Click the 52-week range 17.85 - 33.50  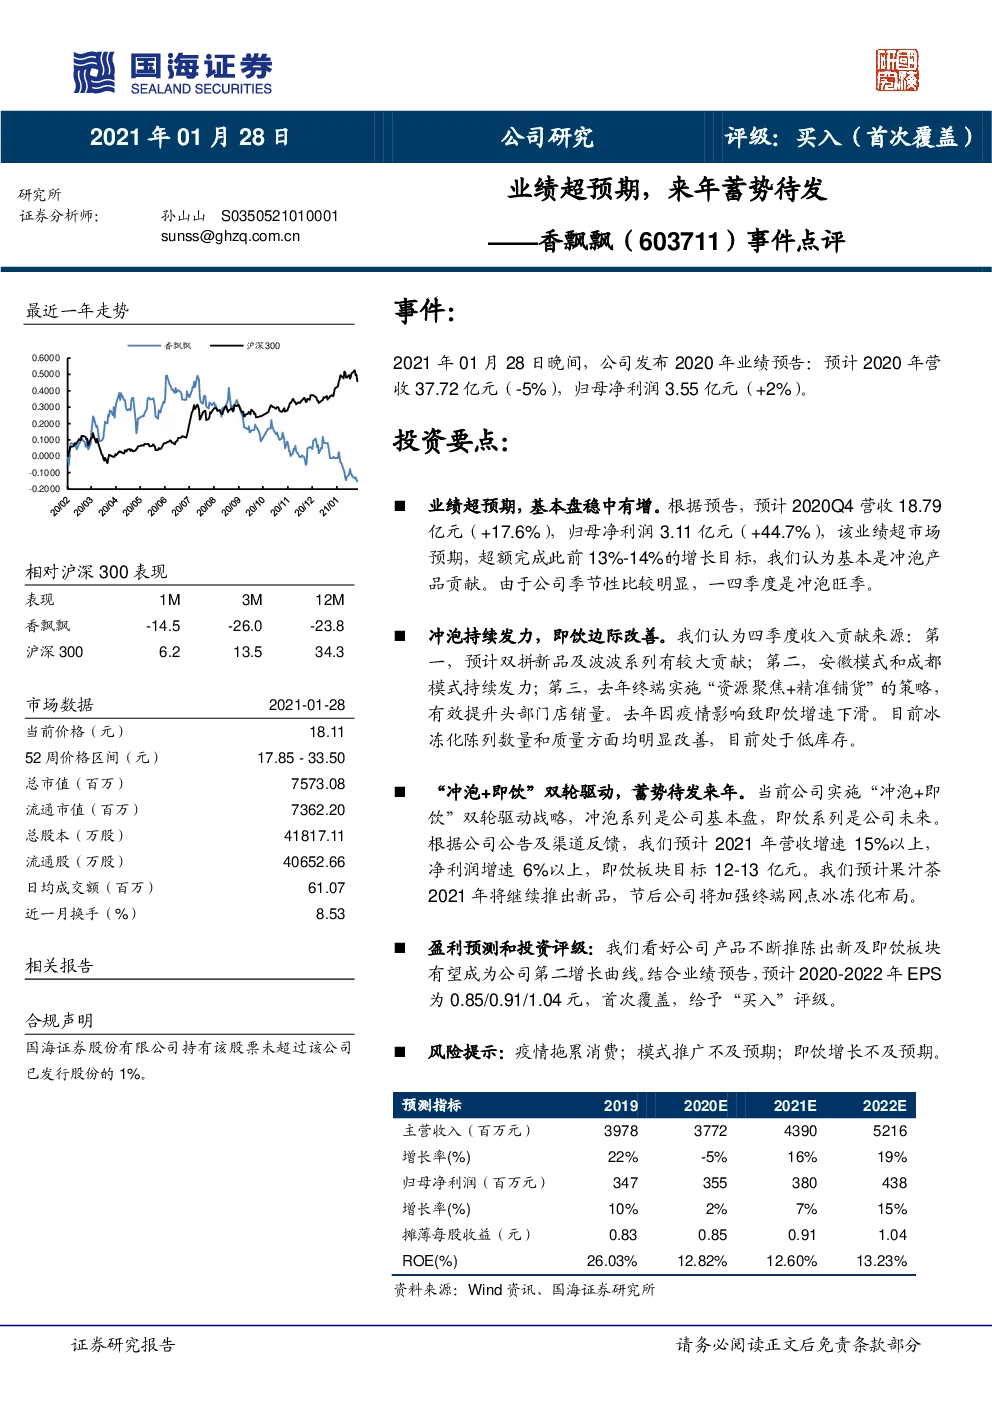pos(301,758)
